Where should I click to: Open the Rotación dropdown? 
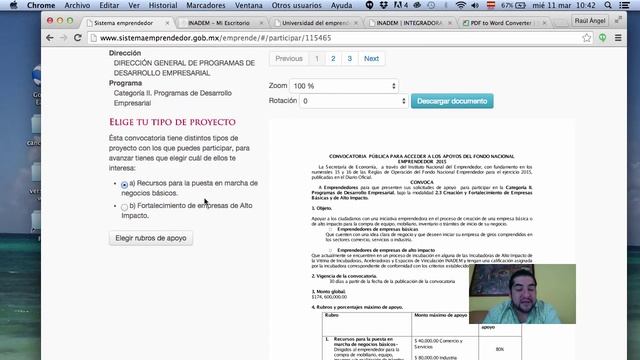tap(354, 101)
